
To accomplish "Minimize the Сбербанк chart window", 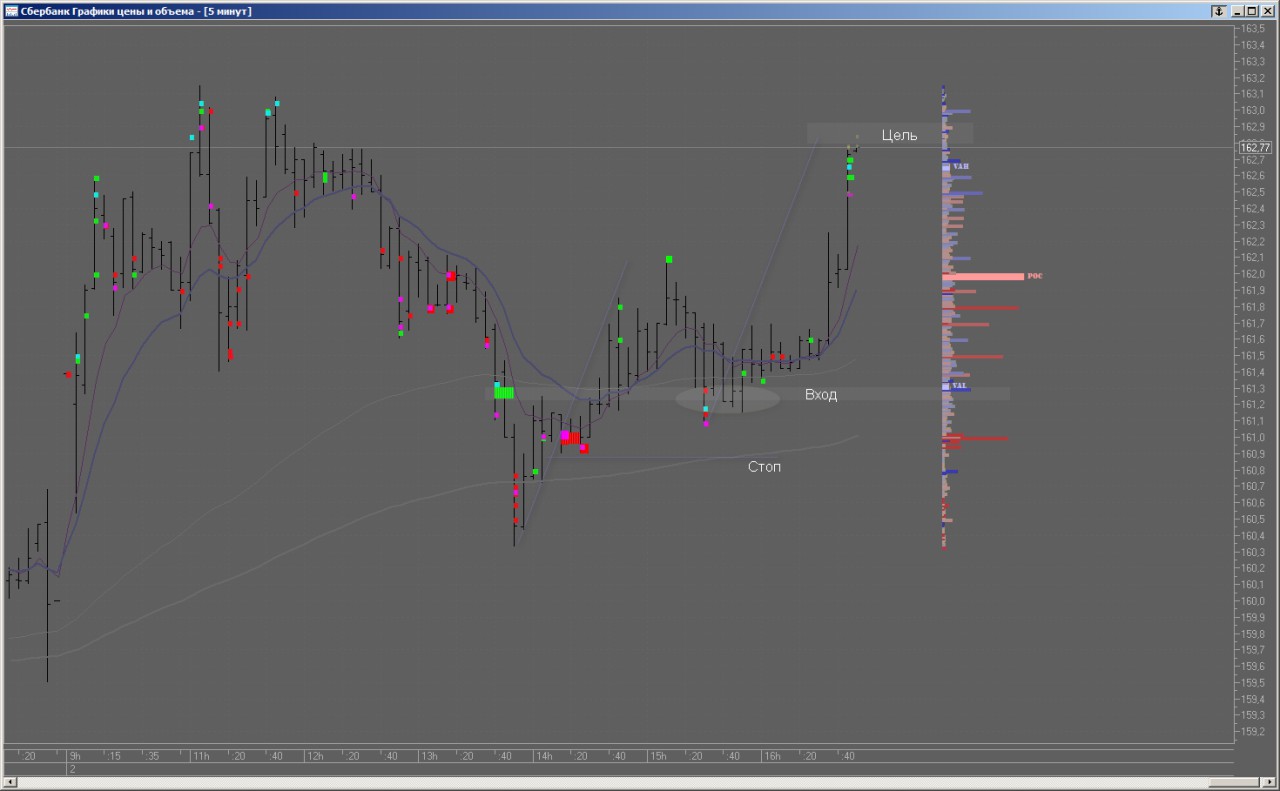I will click(1237, 11).
